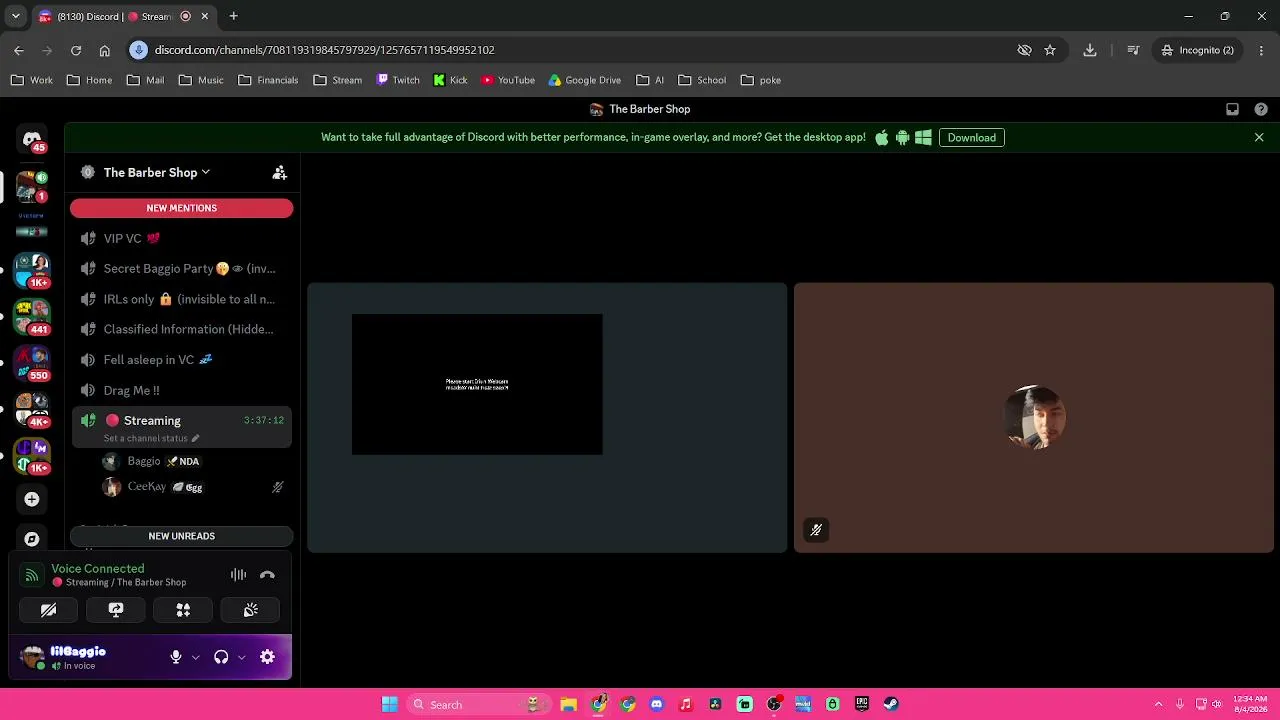The height and width of the screenshot is (720, 1280).
Task: Open browser downloads
Action: [1090, 50]
